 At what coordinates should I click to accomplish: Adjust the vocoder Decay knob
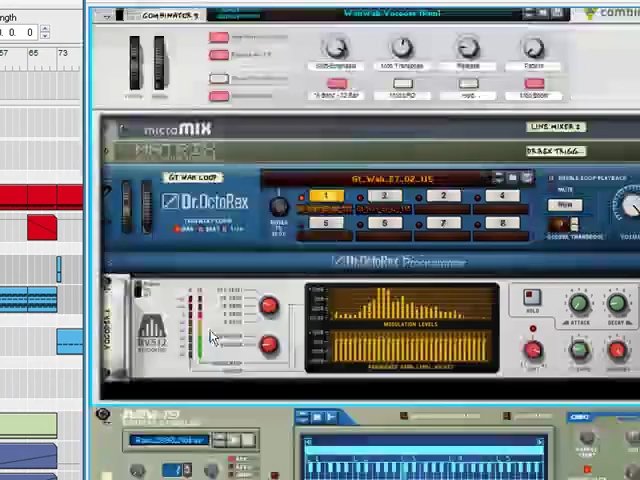pos(617,303)
